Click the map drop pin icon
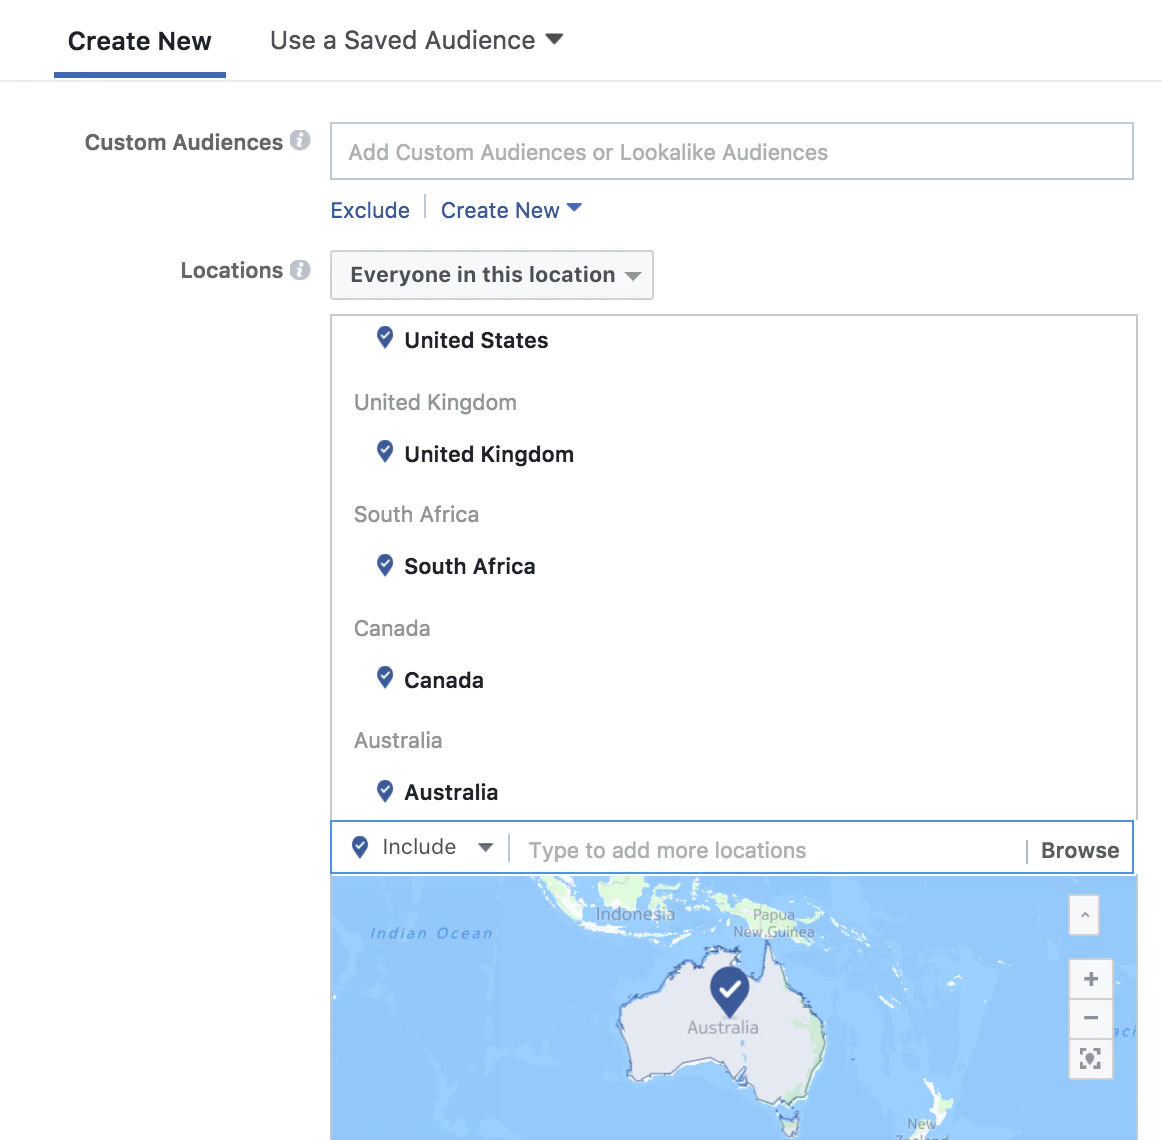1162x1140 pixels. pyautogui.click(x=1090, y=1058)
